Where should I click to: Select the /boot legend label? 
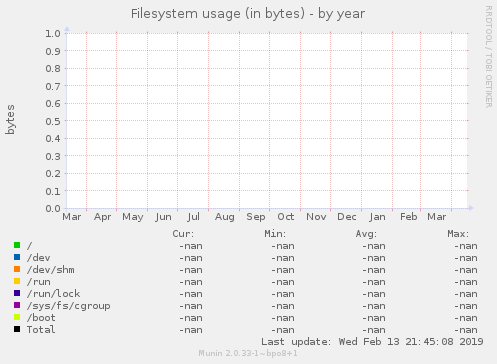point(41,318)
